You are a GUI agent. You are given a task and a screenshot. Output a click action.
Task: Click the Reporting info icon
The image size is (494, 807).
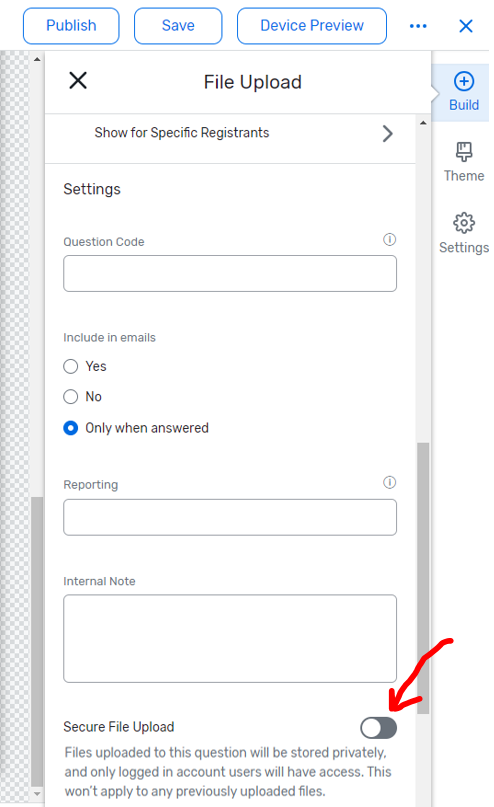click(x=390, y=482)
